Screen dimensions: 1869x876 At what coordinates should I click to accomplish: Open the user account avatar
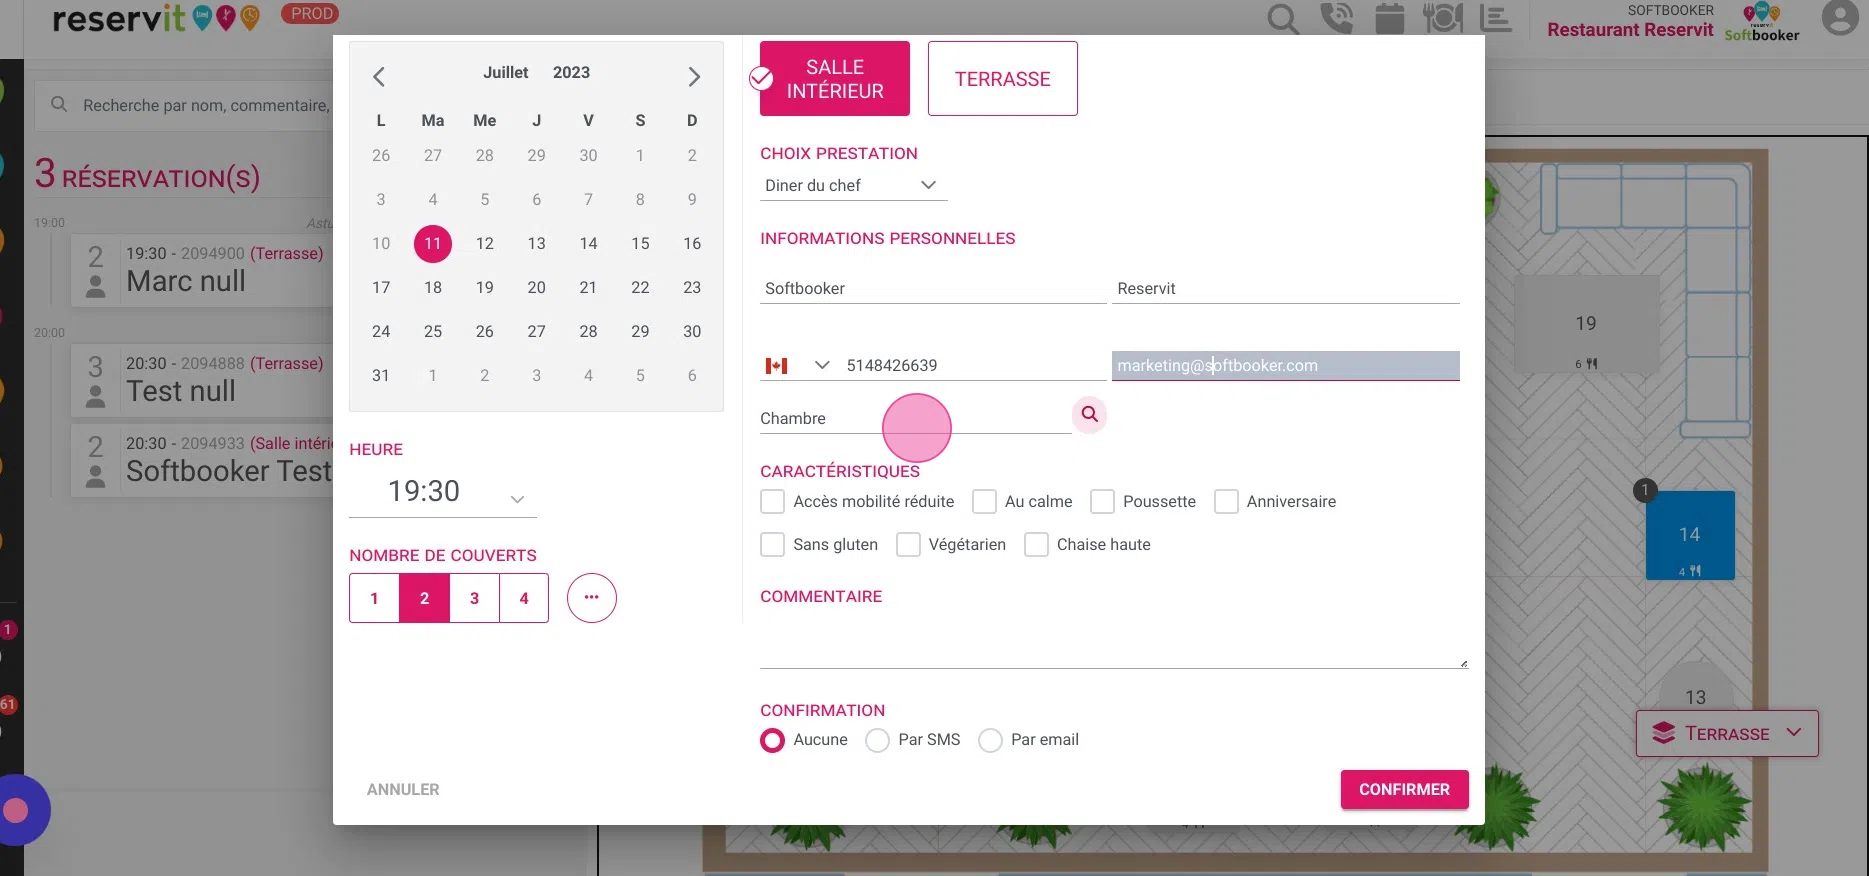[1840, 18]
